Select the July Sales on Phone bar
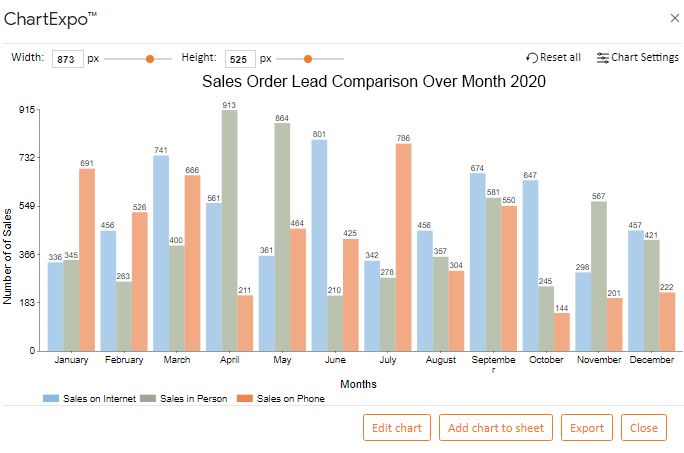The height and width of the screenshot is (453, 684). pyautogui.click(x=404, y=247)
